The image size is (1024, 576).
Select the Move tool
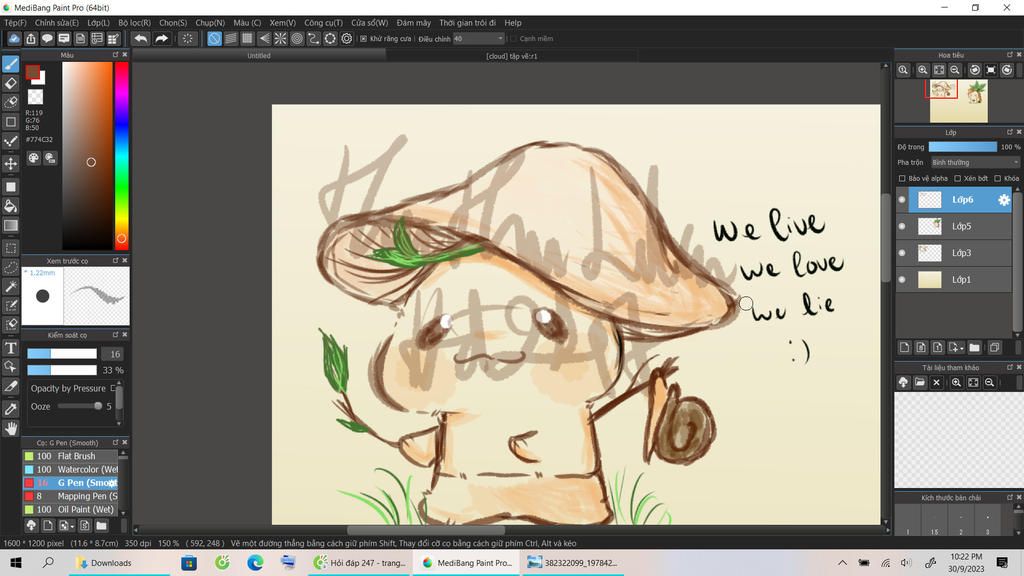[11, 163]
